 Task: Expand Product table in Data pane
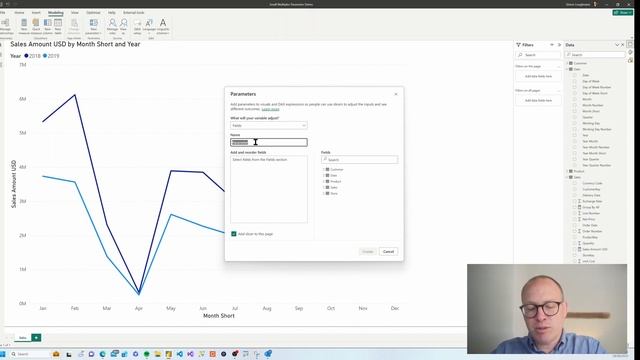coord(567,171)
